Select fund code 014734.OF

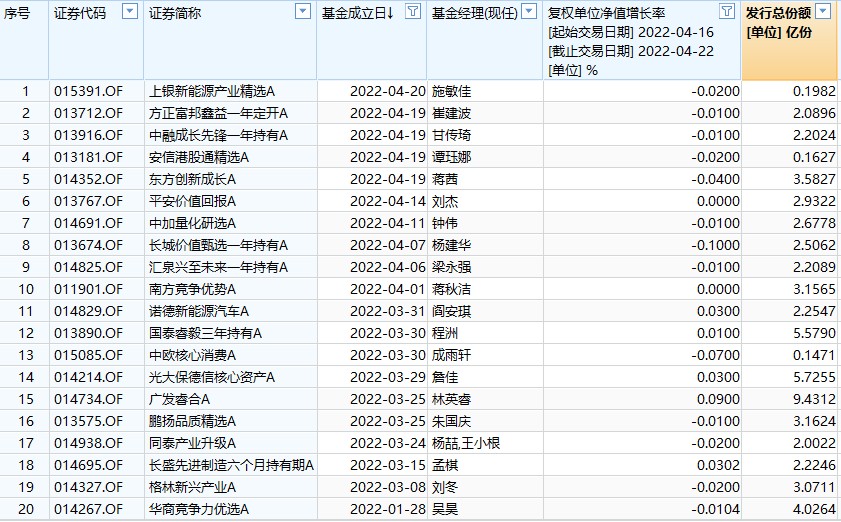[x=88, y=399]
